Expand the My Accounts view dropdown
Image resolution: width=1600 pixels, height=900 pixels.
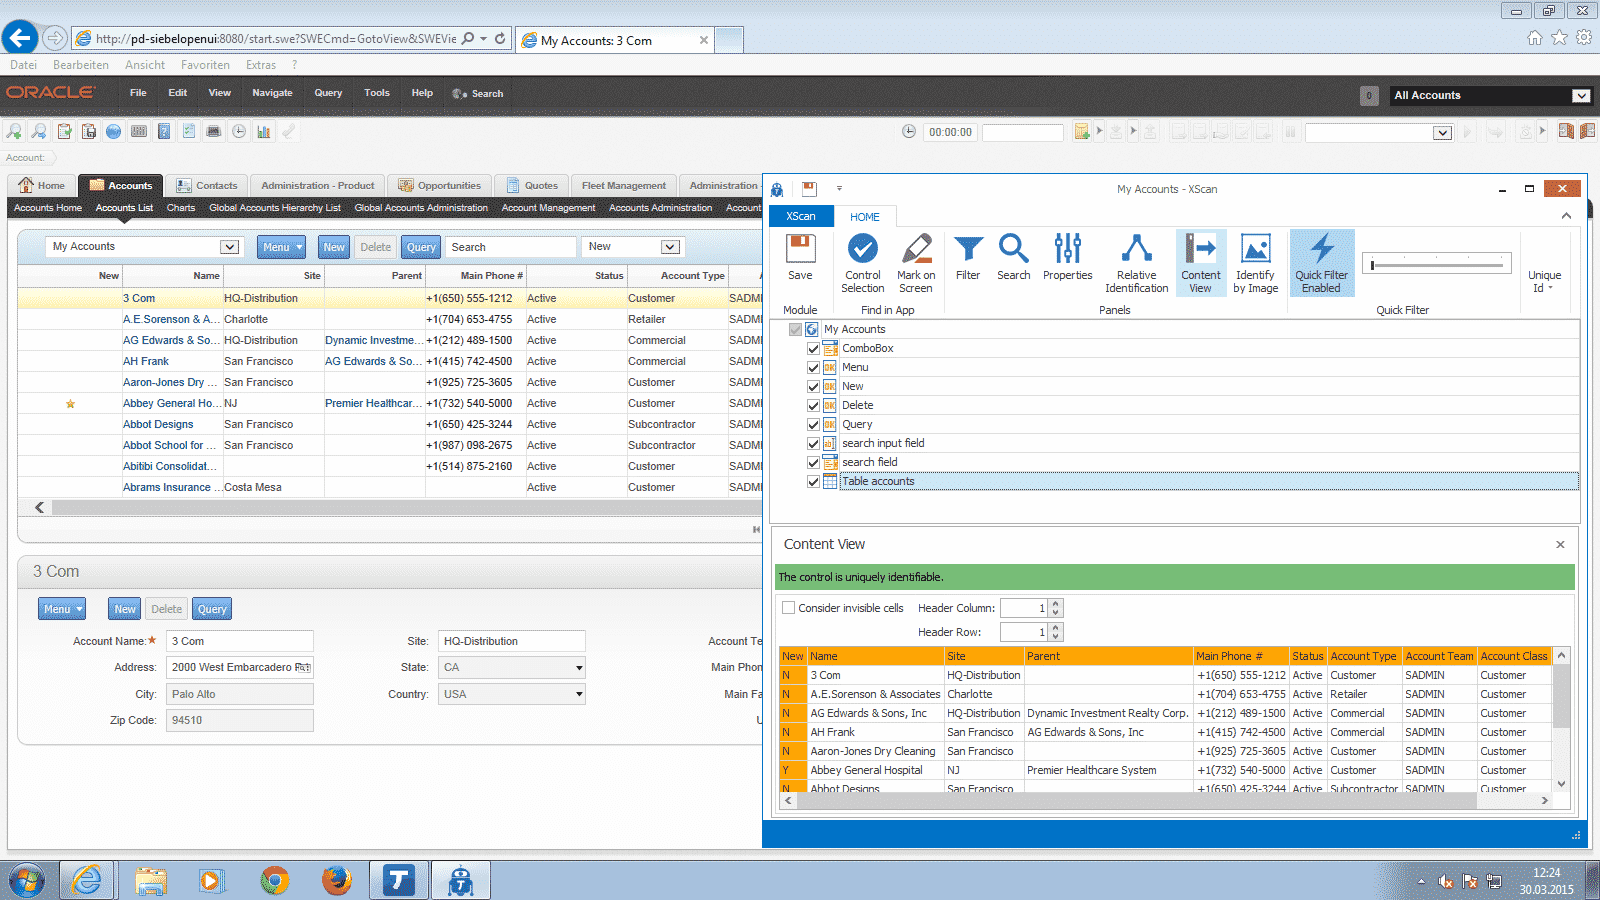click(229, 247)
